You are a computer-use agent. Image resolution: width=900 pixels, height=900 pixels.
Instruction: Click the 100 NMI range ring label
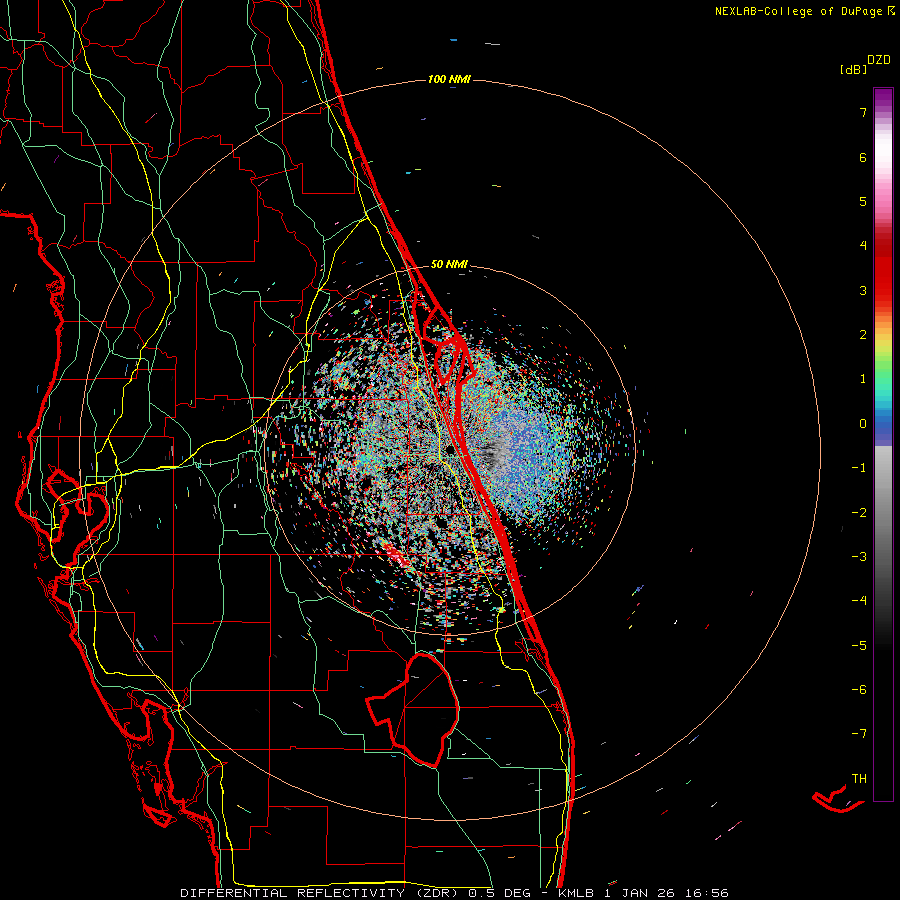[449, 79]
